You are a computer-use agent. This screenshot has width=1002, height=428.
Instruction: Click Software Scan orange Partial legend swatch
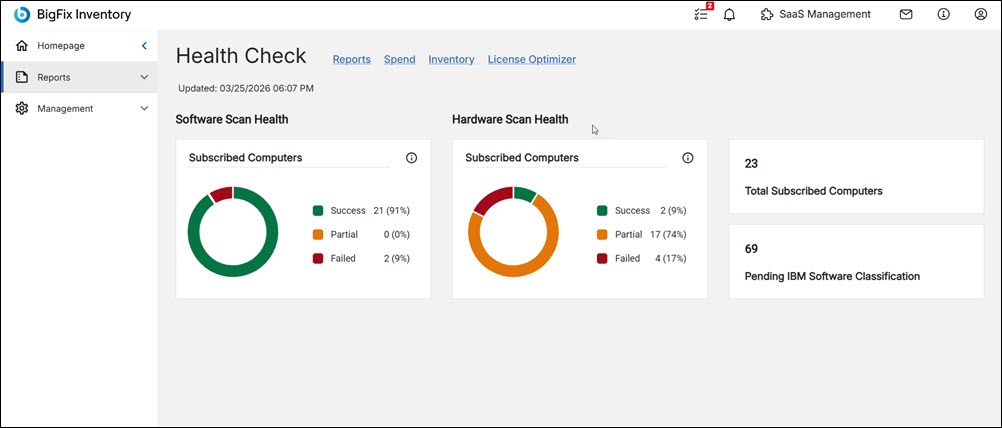[318, 234]
